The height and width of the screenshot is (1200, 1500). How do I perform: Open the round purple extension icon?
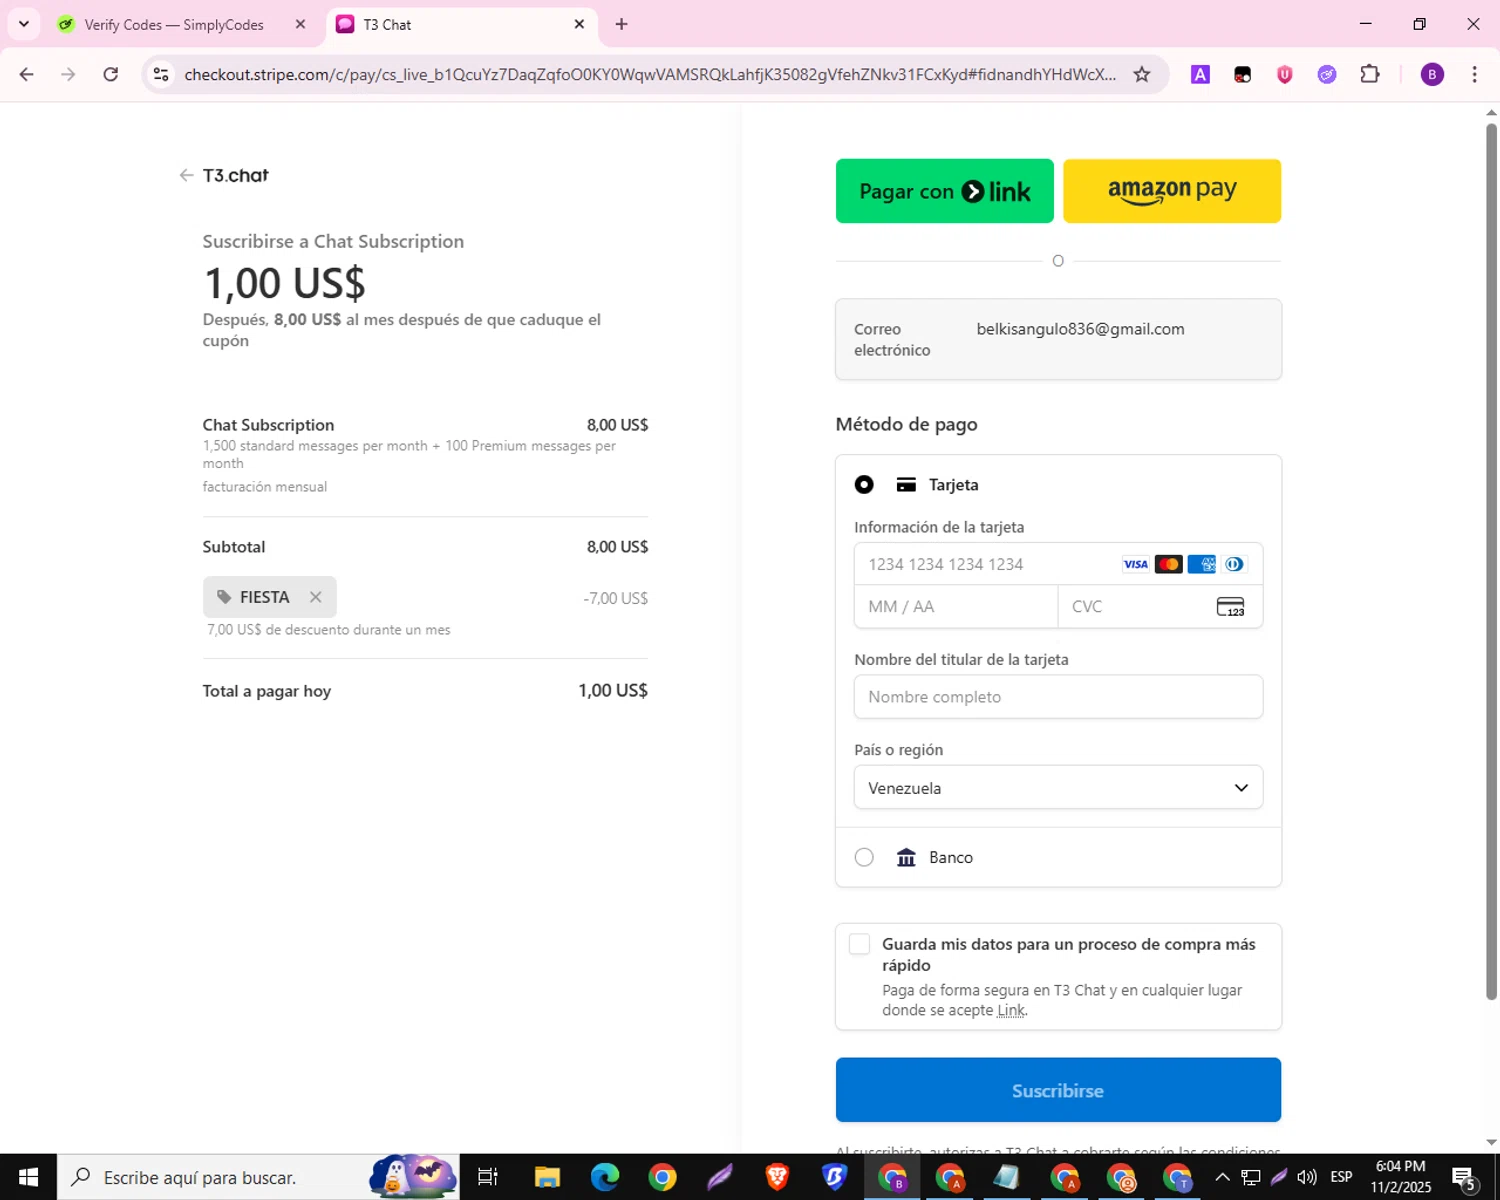(1327, 74)
